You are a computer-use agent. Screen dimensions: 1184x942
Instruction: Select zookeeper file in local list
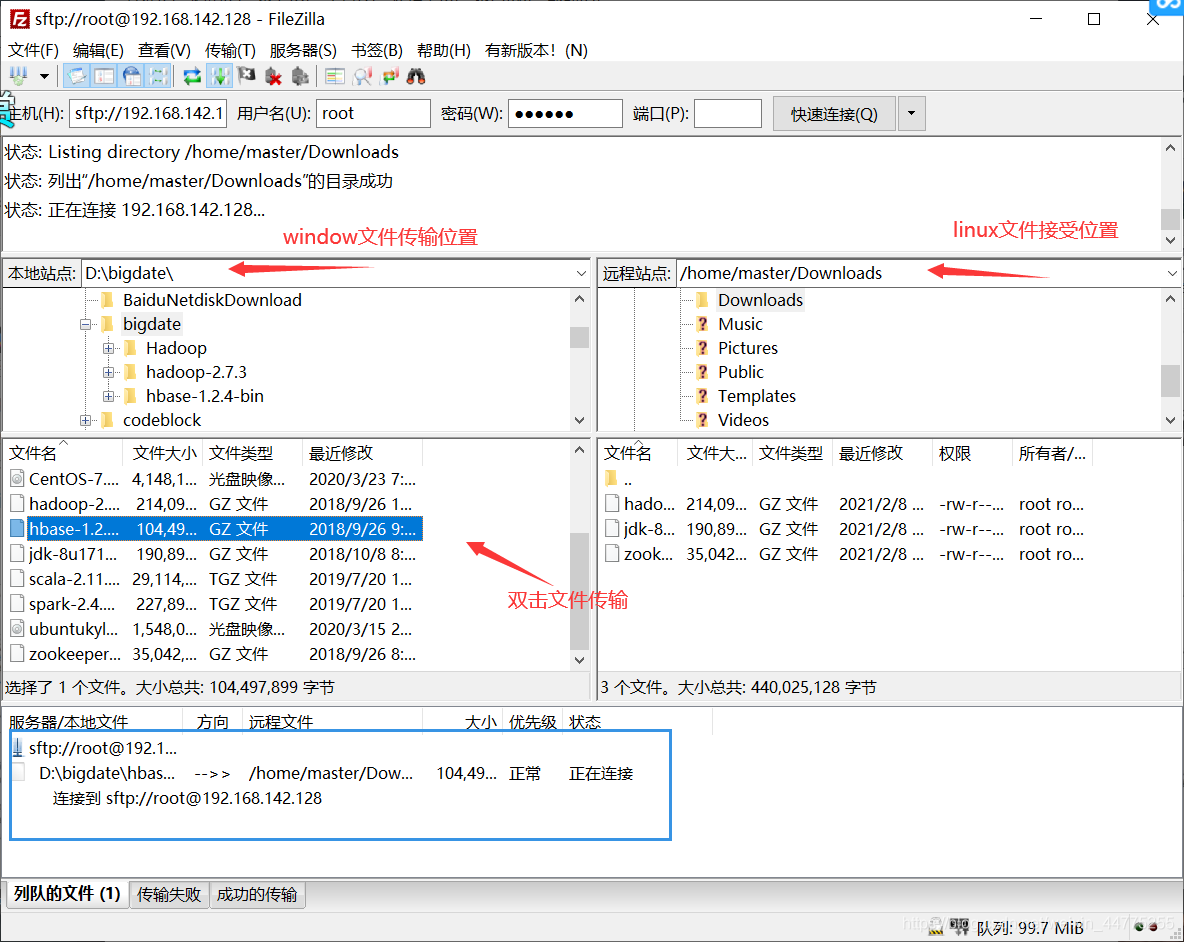pos(214,654)
